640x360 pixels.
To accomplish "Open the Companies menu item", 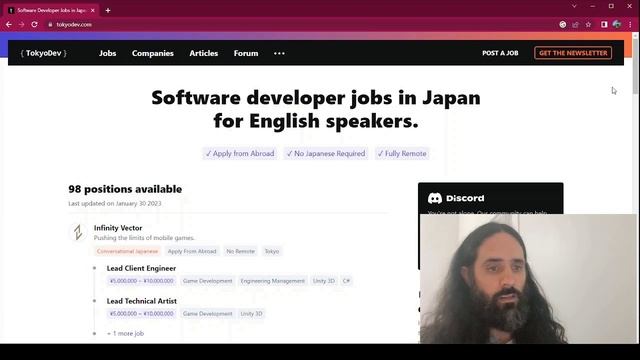I will pos(153,53).
